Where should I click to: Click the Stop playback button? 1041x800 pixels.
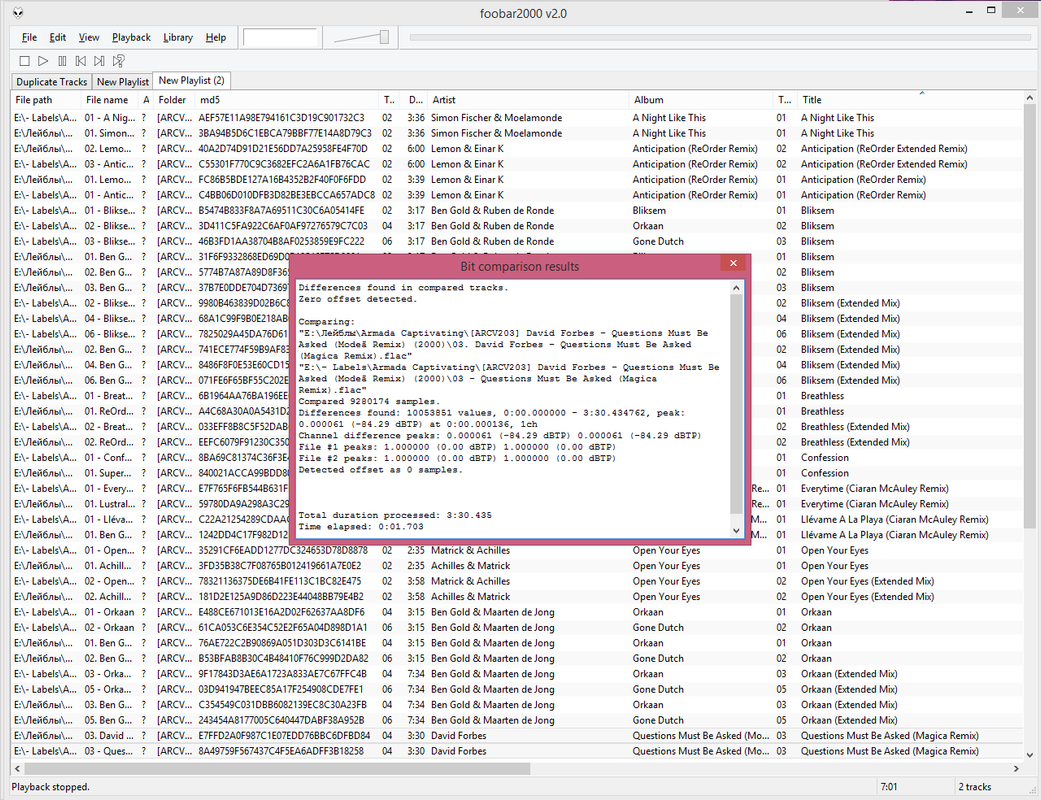[x=25, y=61]
